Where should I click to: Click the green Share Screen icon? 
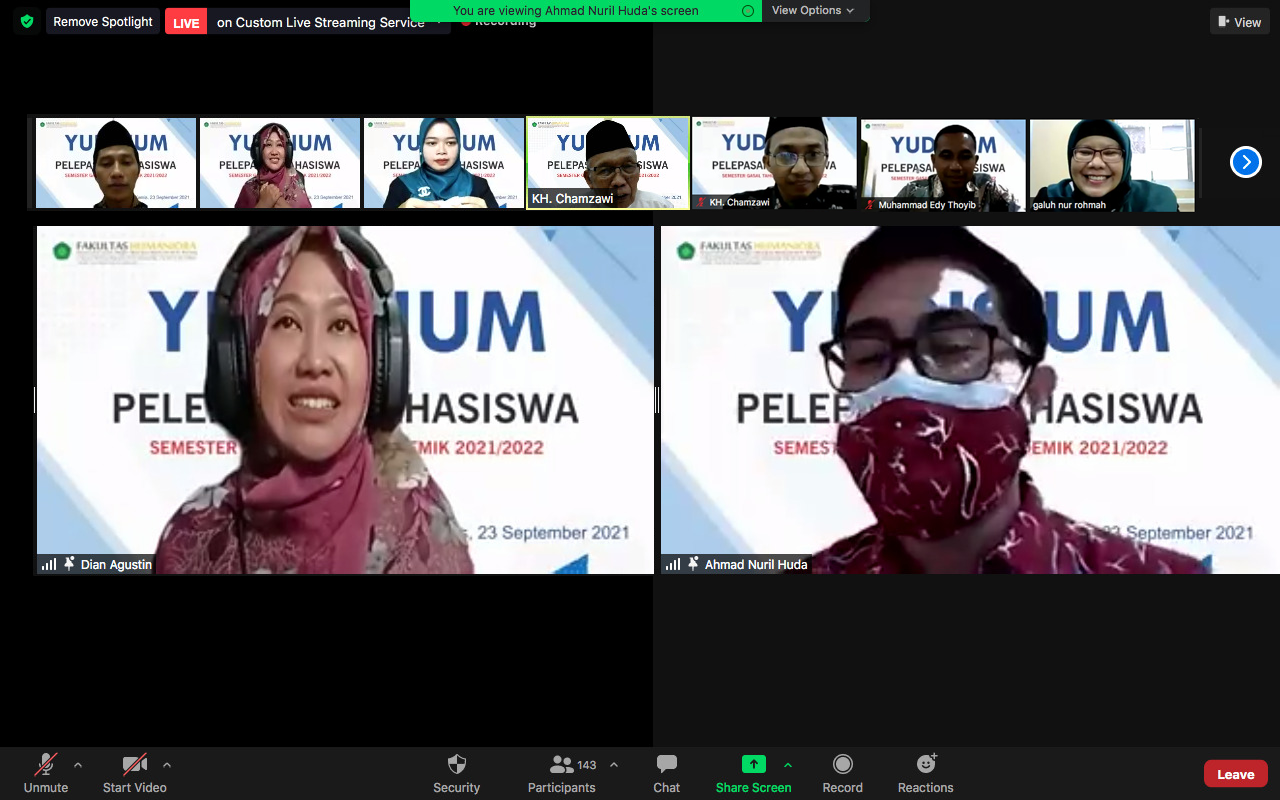[753, 765]
